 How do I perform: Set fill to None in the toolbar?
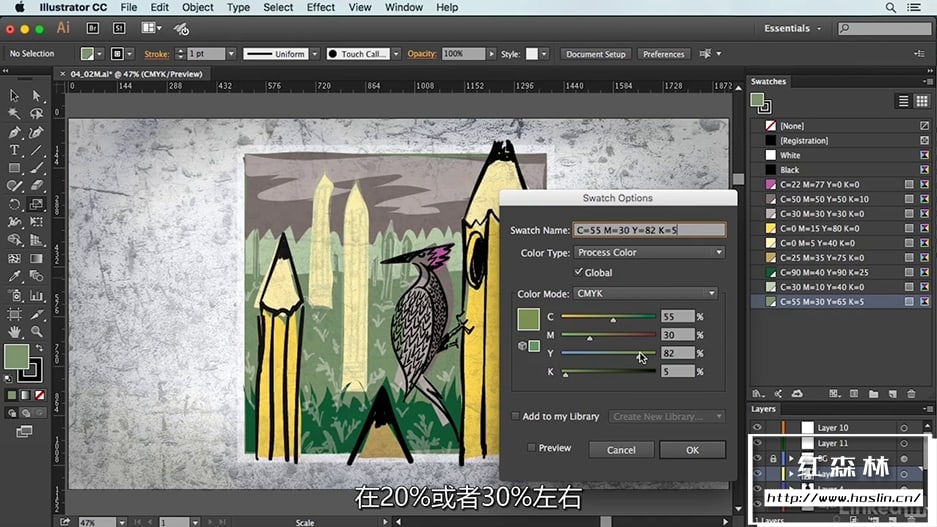point(39,395)
